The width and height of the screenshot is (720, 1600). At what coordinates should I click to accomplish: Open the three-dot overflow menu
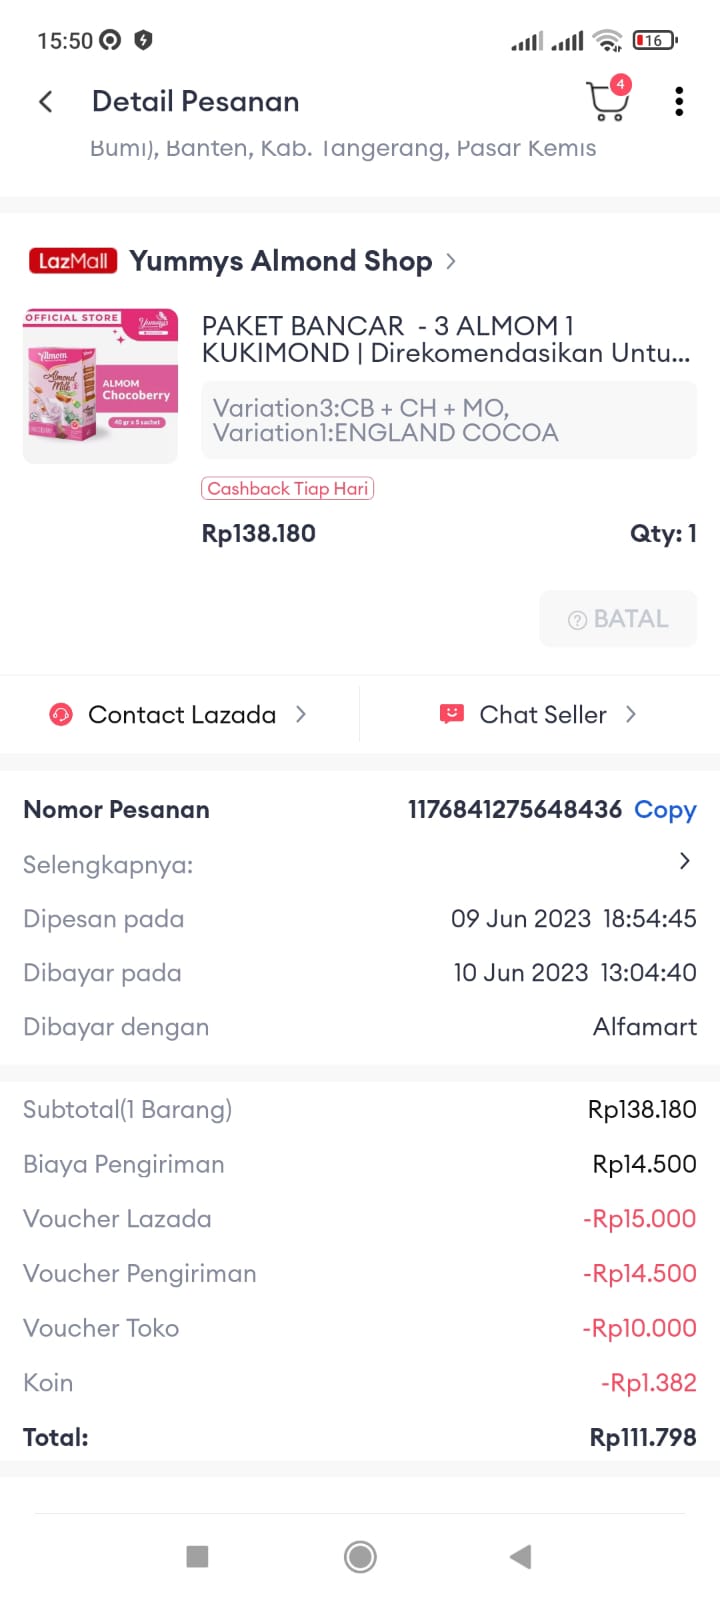pos(679,101)
